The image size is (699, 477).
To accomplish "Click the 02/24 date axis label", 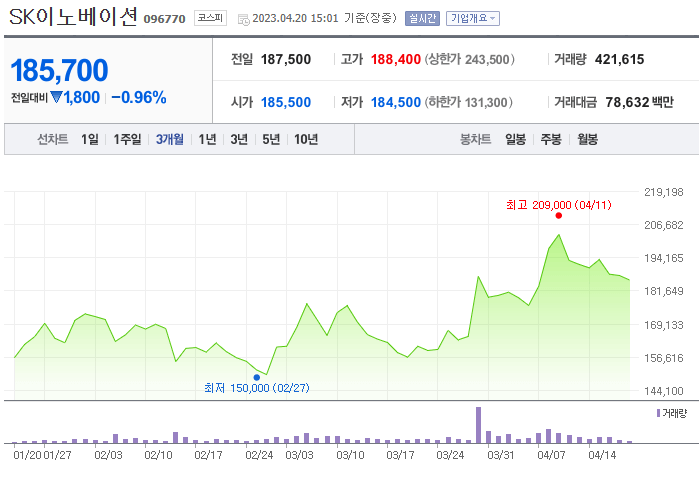I will click(x=259, y=455).
